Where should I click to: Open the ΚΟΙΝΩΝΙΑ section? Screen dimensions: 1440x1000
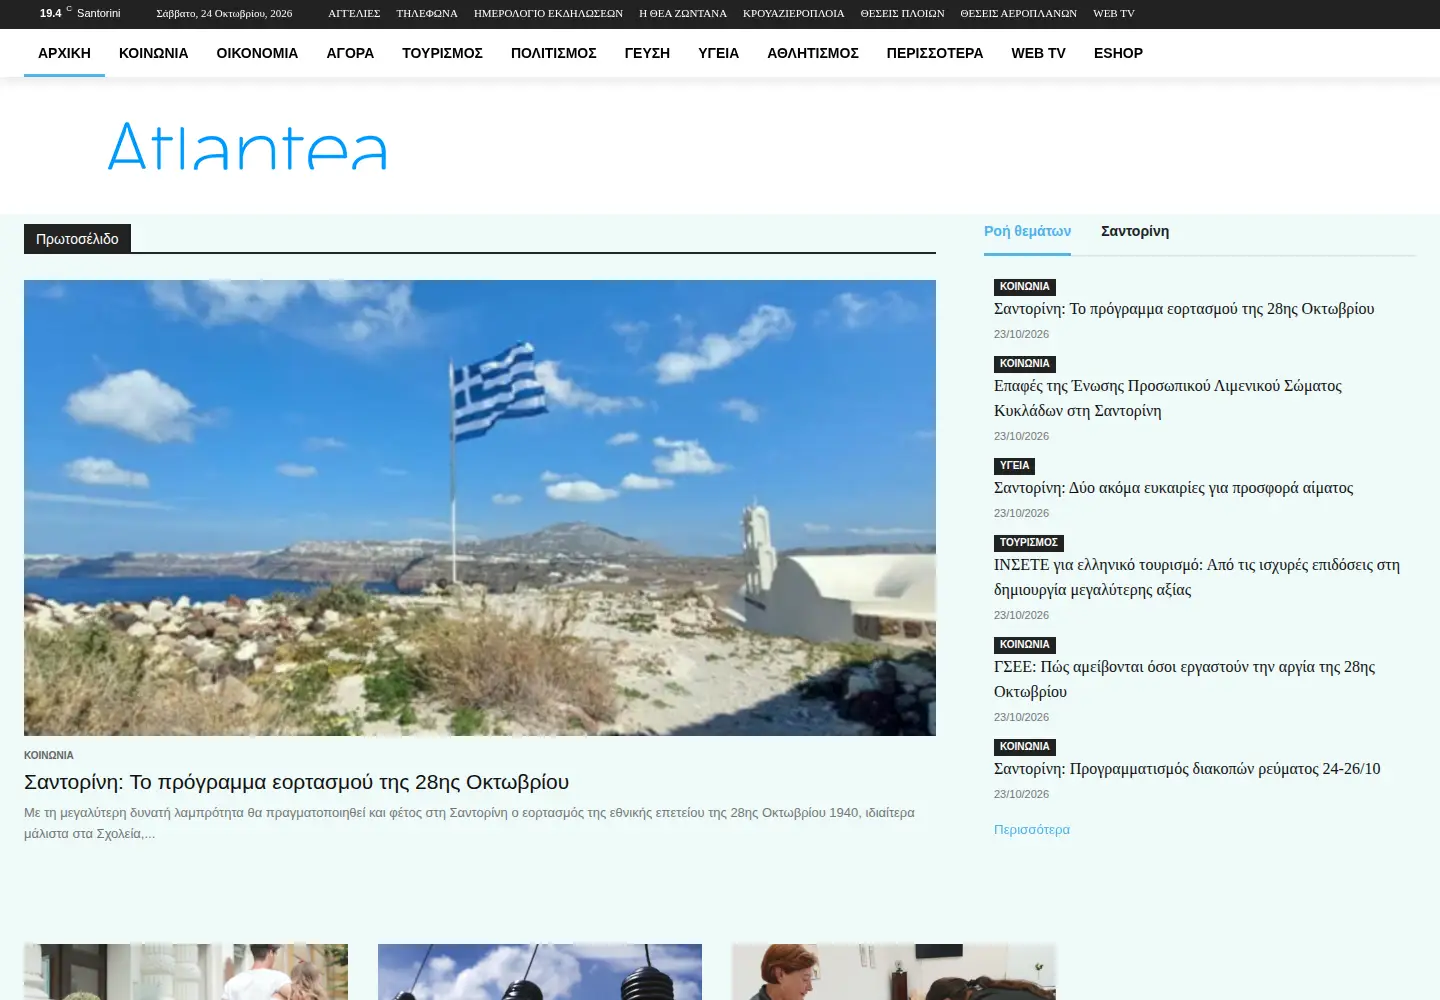(x=153, y=53)
